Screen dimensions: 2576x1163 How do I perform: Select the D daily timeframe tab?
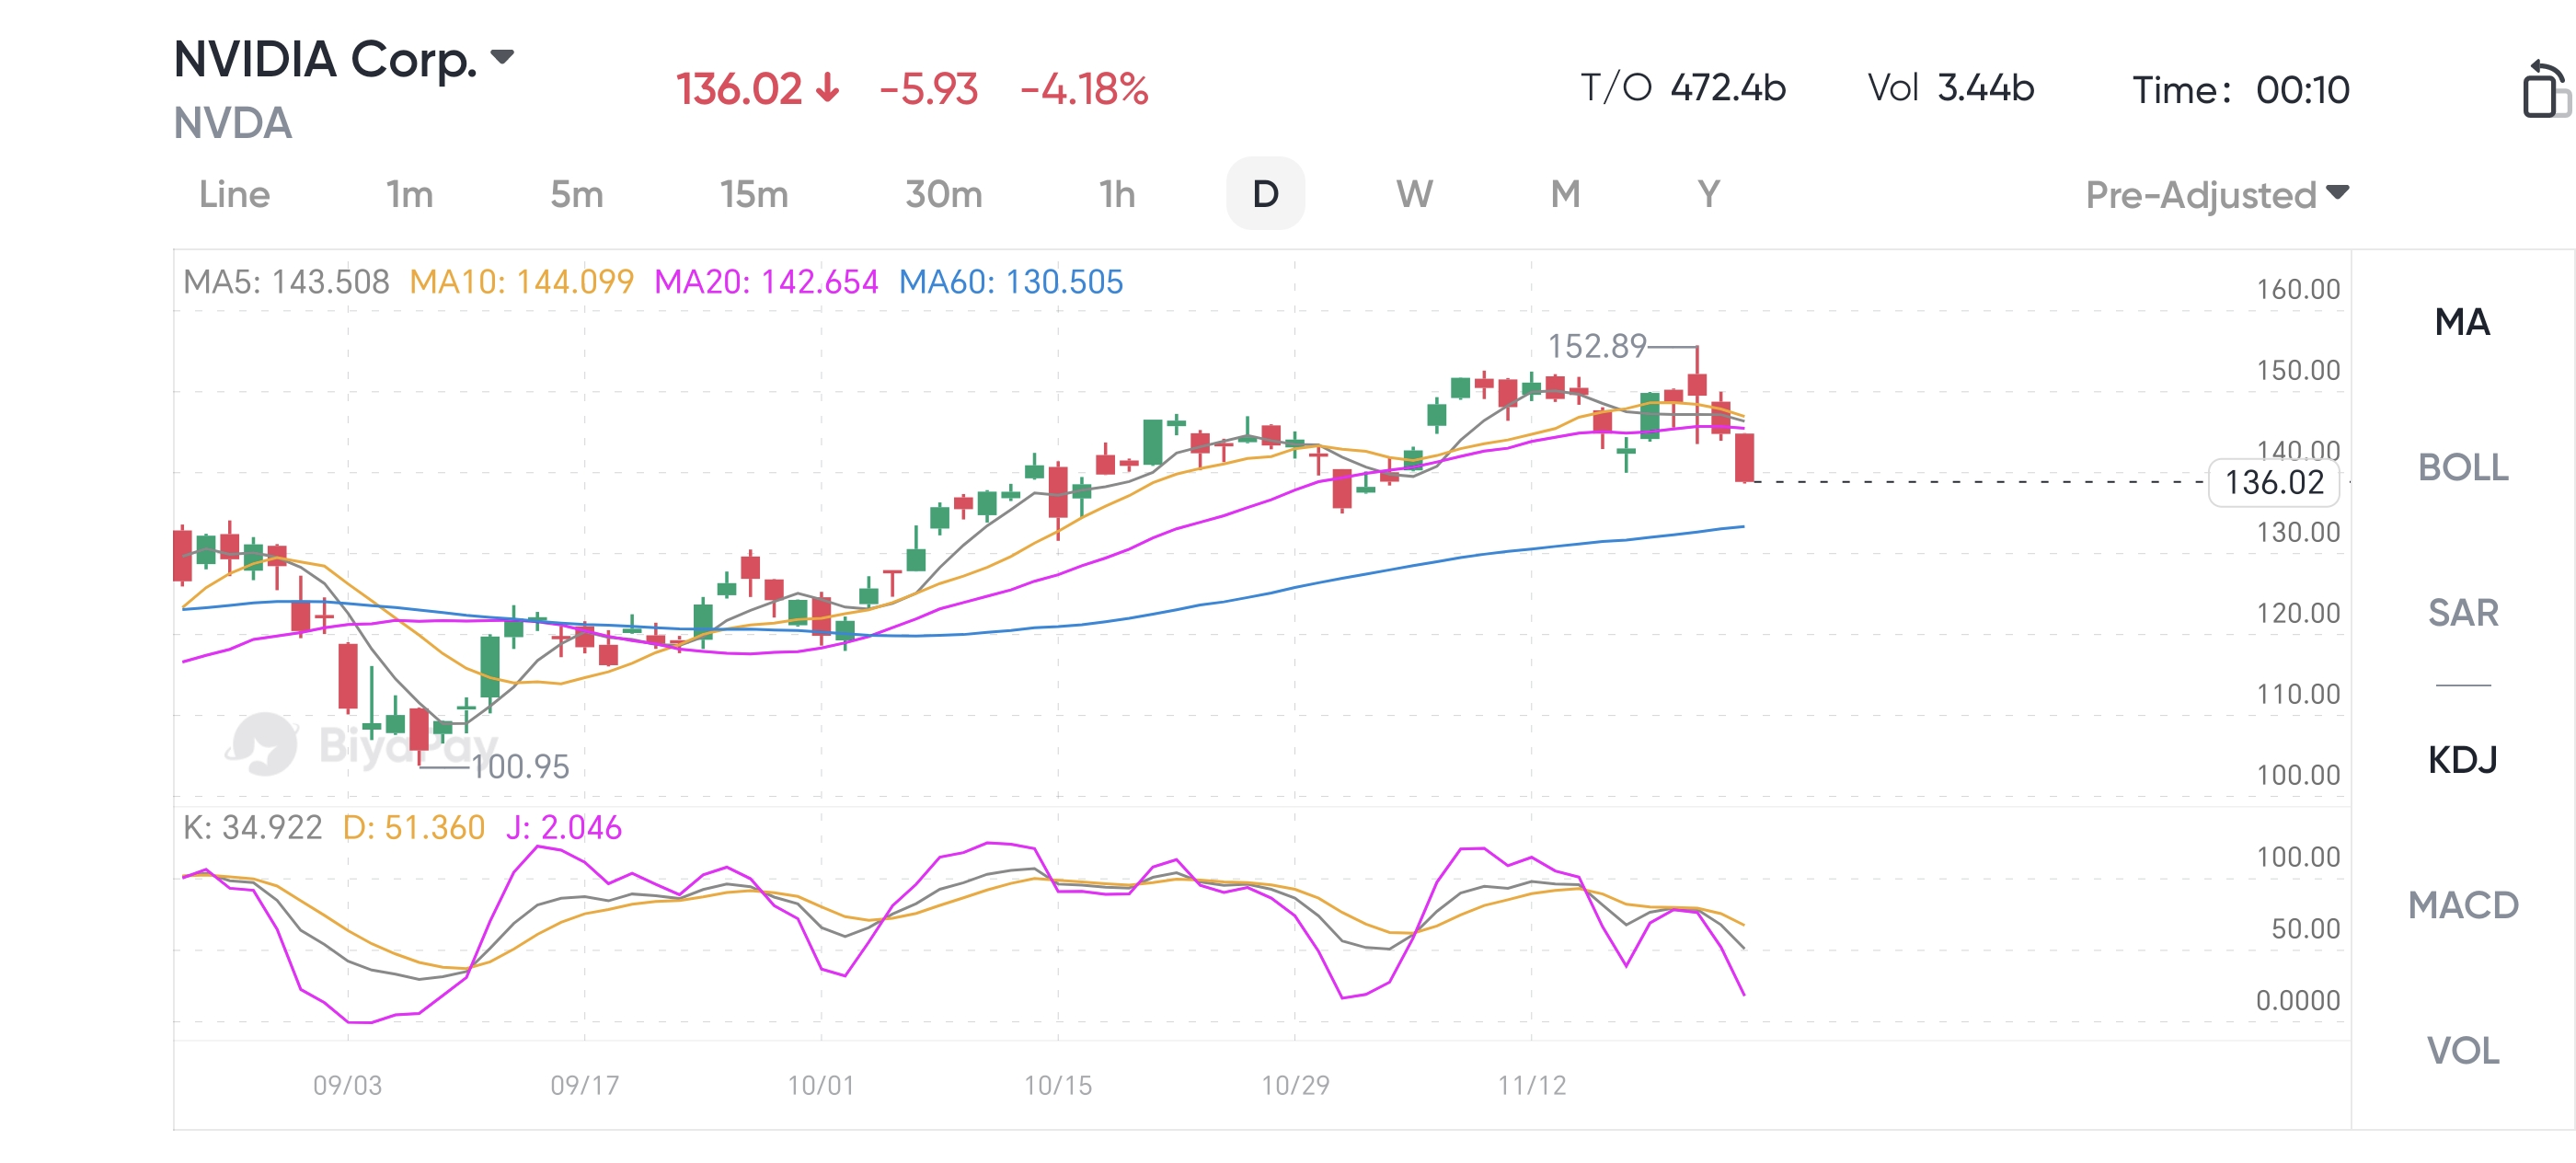[x=1265, y=194]
